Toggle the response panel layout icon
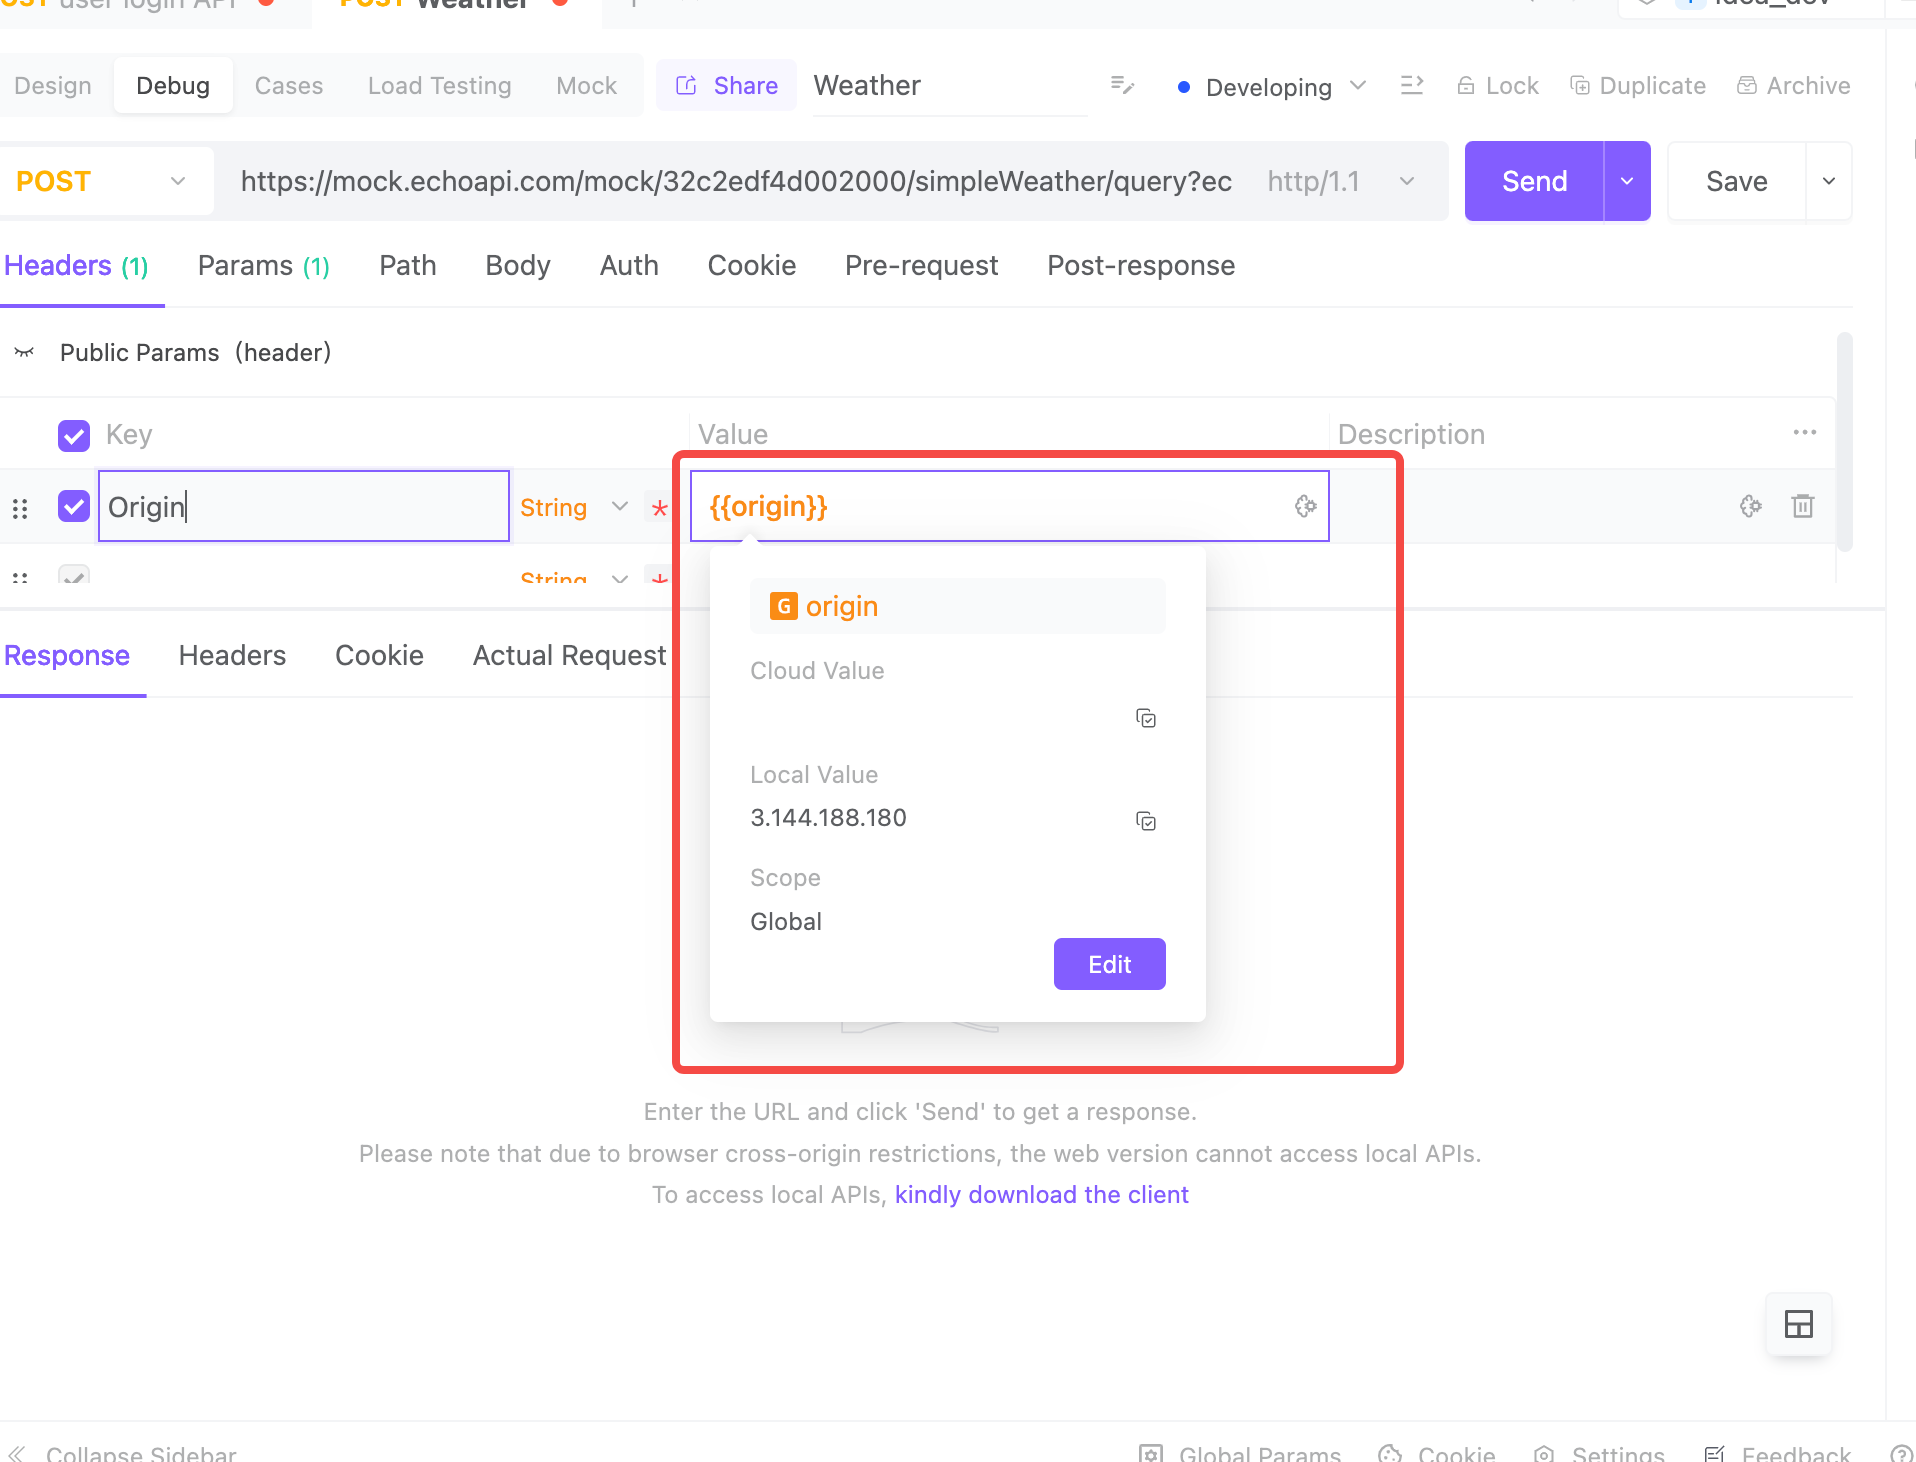 pyautogui.click(x=1799, y=1324)
